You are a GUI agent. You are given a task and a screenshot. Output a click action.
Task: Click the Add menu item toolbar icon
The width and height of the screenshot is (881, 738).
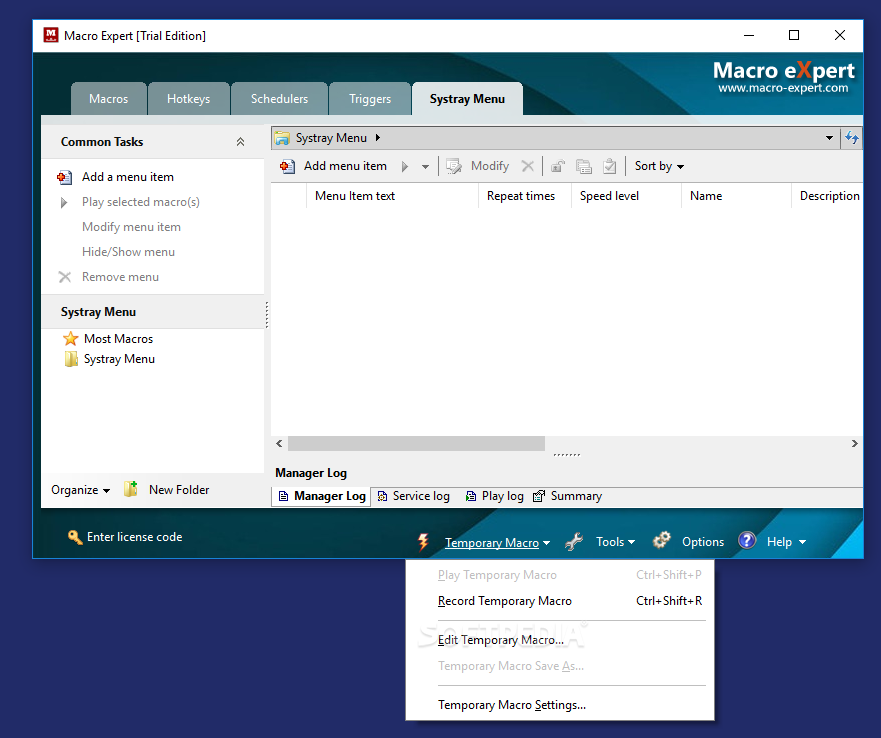(288, 166)
